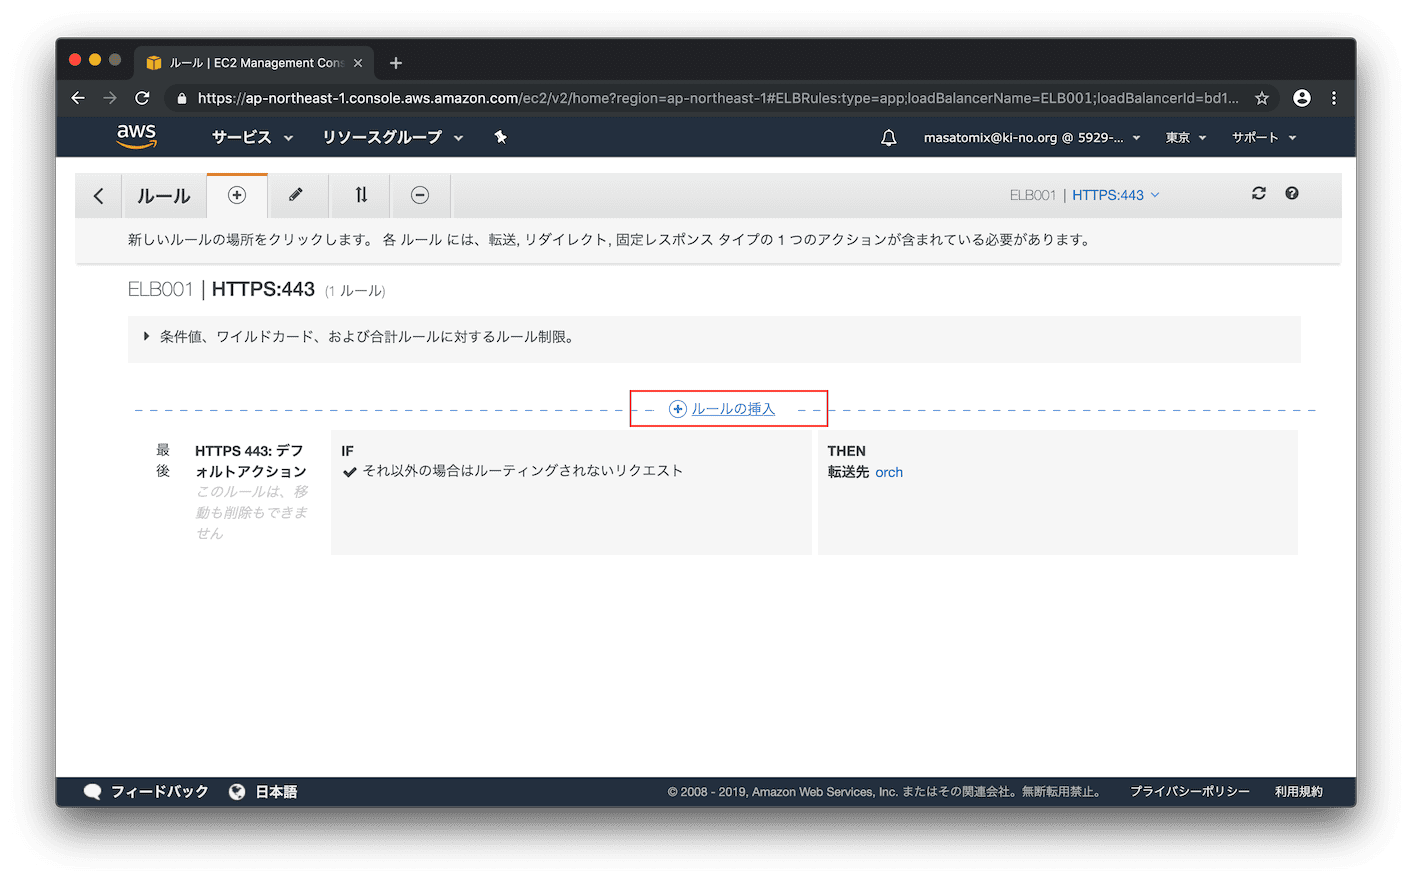Click the pin shortcuts icon
Viewport: 1412px width, 881px height.
(x=500, y=137)
